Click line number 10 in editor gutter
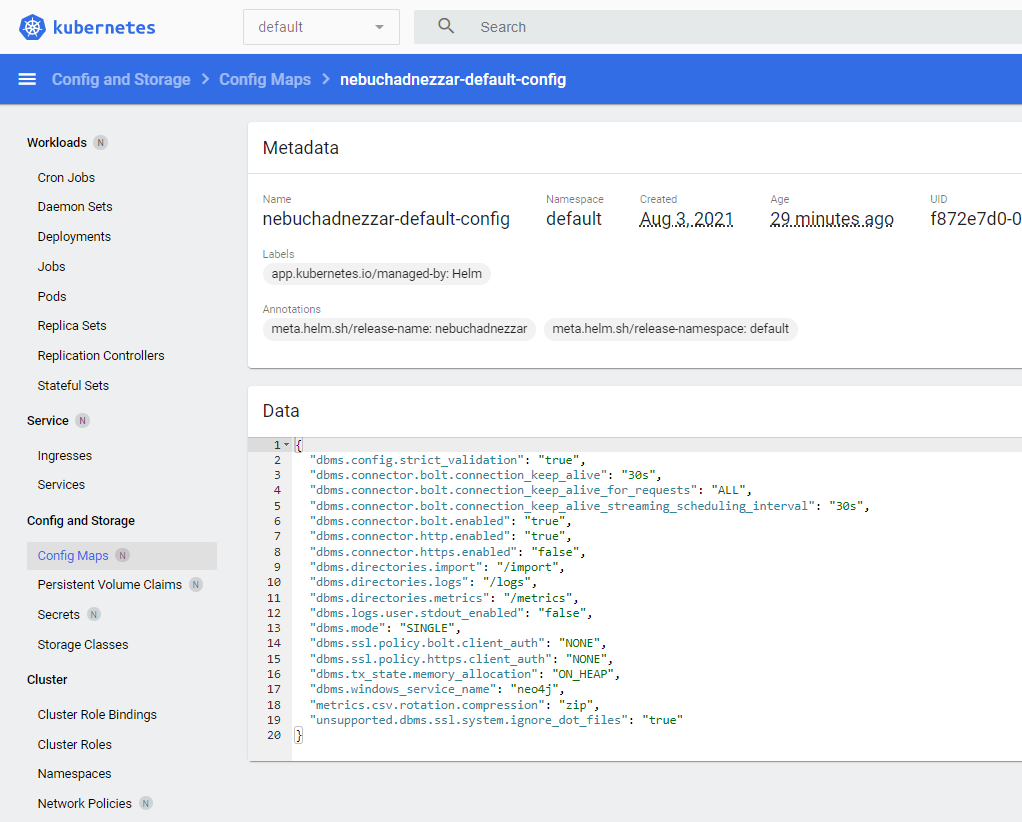 [274, 582]
